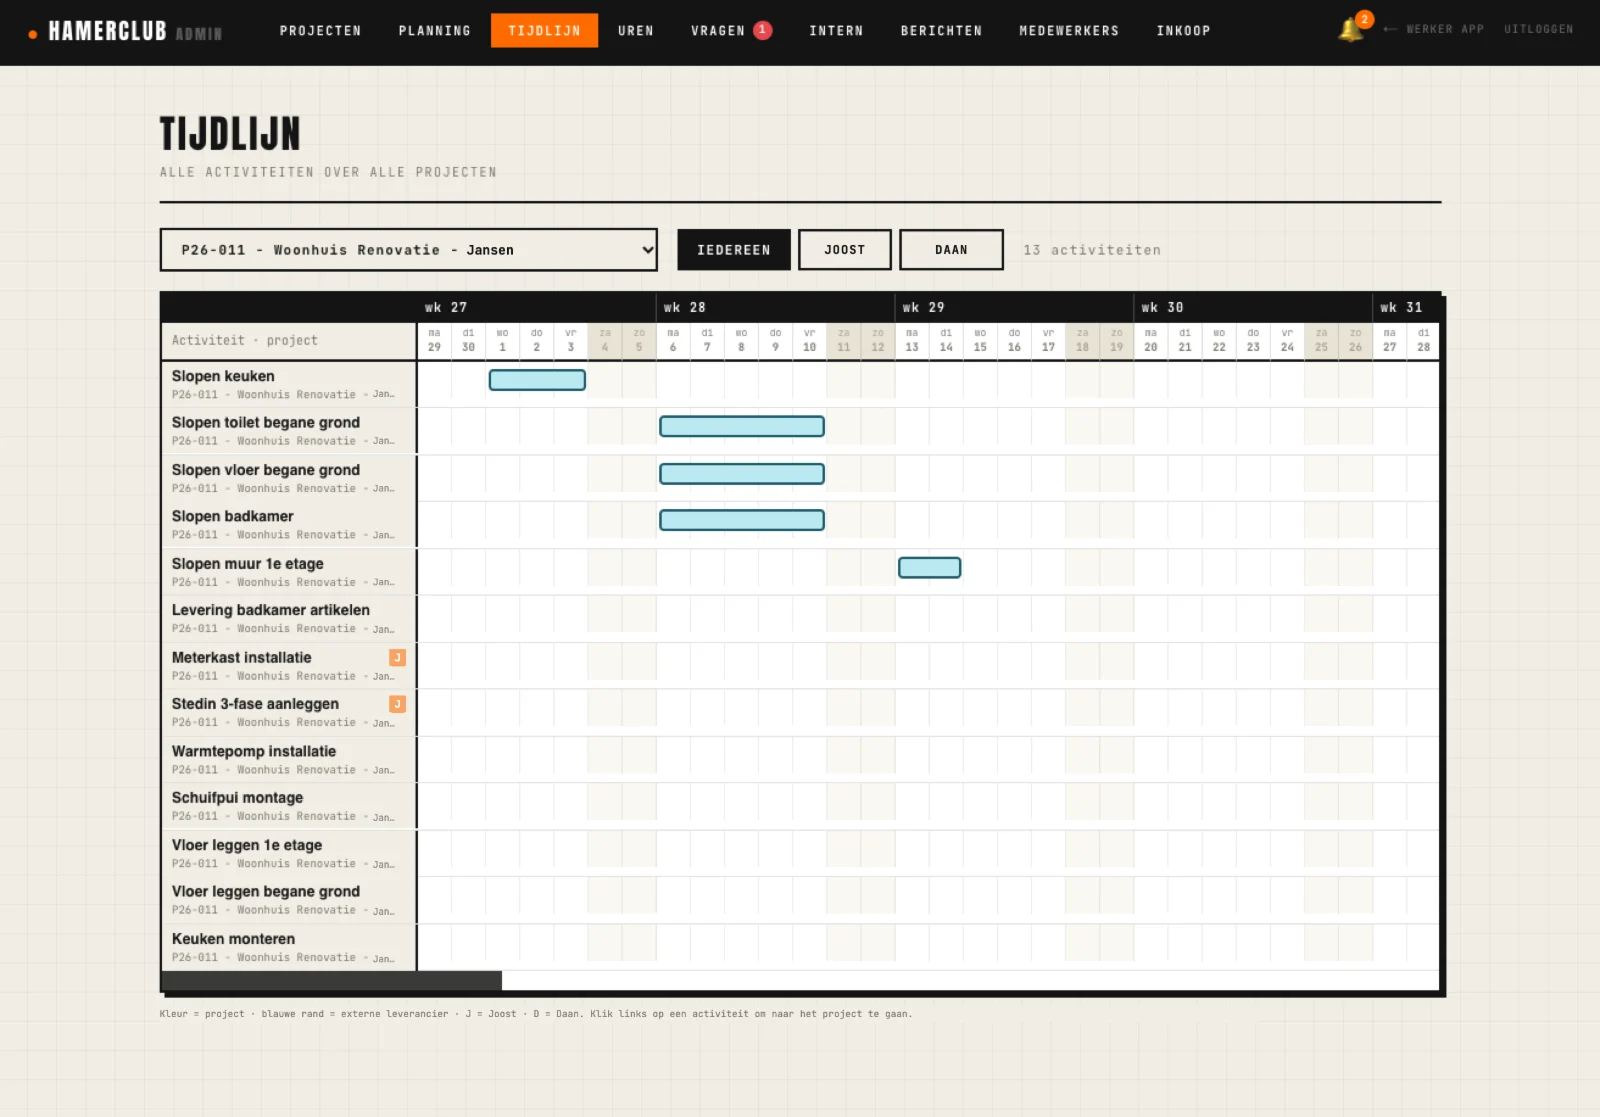The height and width of the screenshot is (1117, 1600).
Task: Select the Slopen muur 1e etage bar
Action: click(930, 568)
